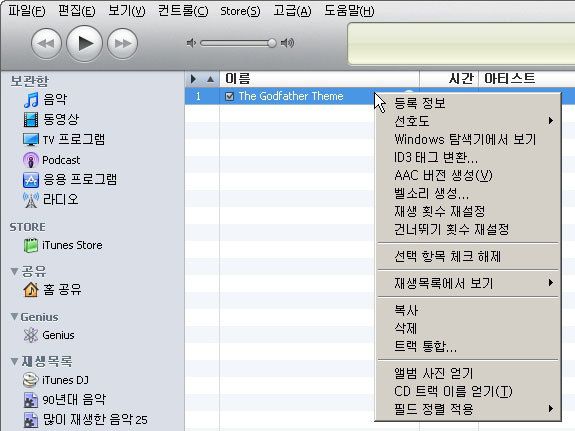
Task: Open the 컨트롤(C) menu
Action: tap(183, 11)
